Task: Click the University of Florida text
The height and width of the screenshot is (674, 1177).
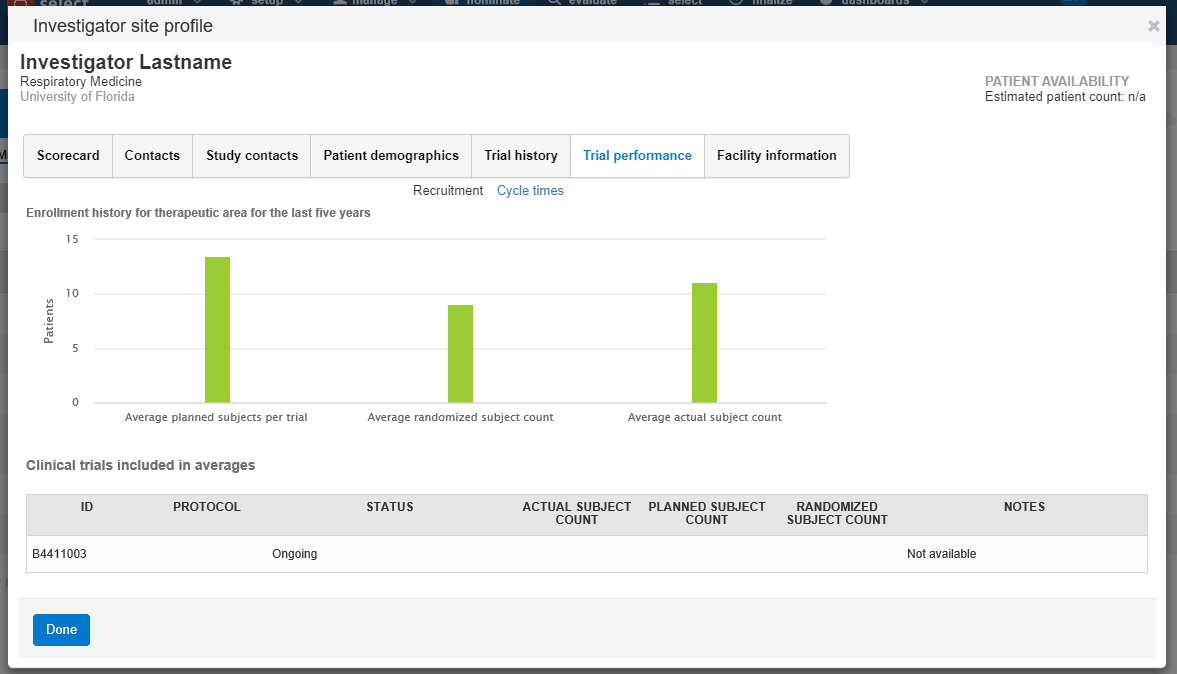Action: [77, 97]
